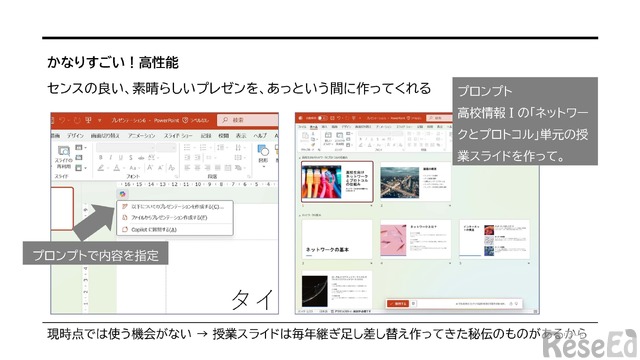Apply Bold formatting in left PowerPoint ribbon

[x=100, y=158]
